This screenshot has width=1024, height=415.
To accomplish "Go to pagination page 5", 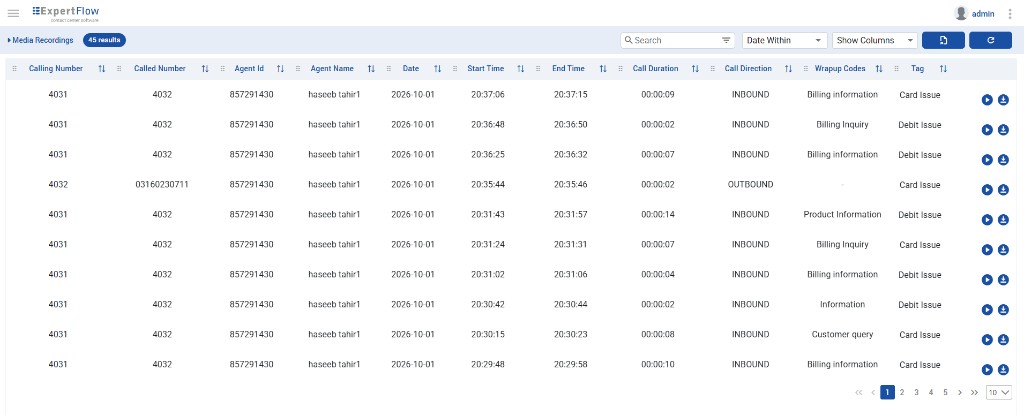I will point(945,392).
